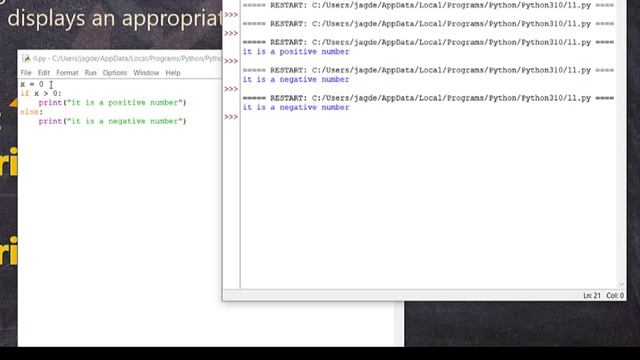Open the Run menu in editor window
Image resolution: width=640 pixels, height=360 pixels.
pos(91,73)
